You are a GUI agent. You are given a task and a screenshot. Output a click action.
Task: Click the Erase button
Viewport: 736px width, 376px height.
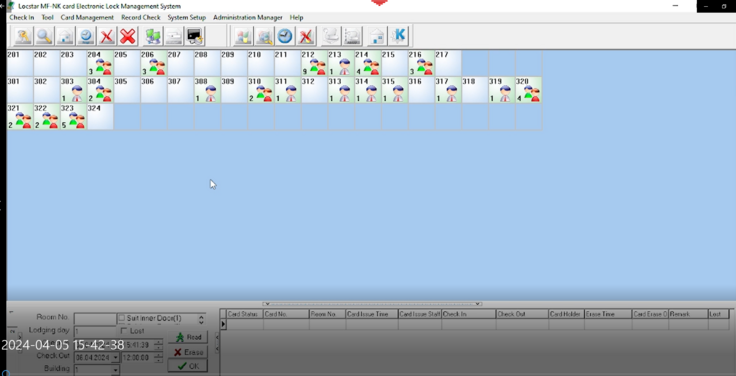188,352
